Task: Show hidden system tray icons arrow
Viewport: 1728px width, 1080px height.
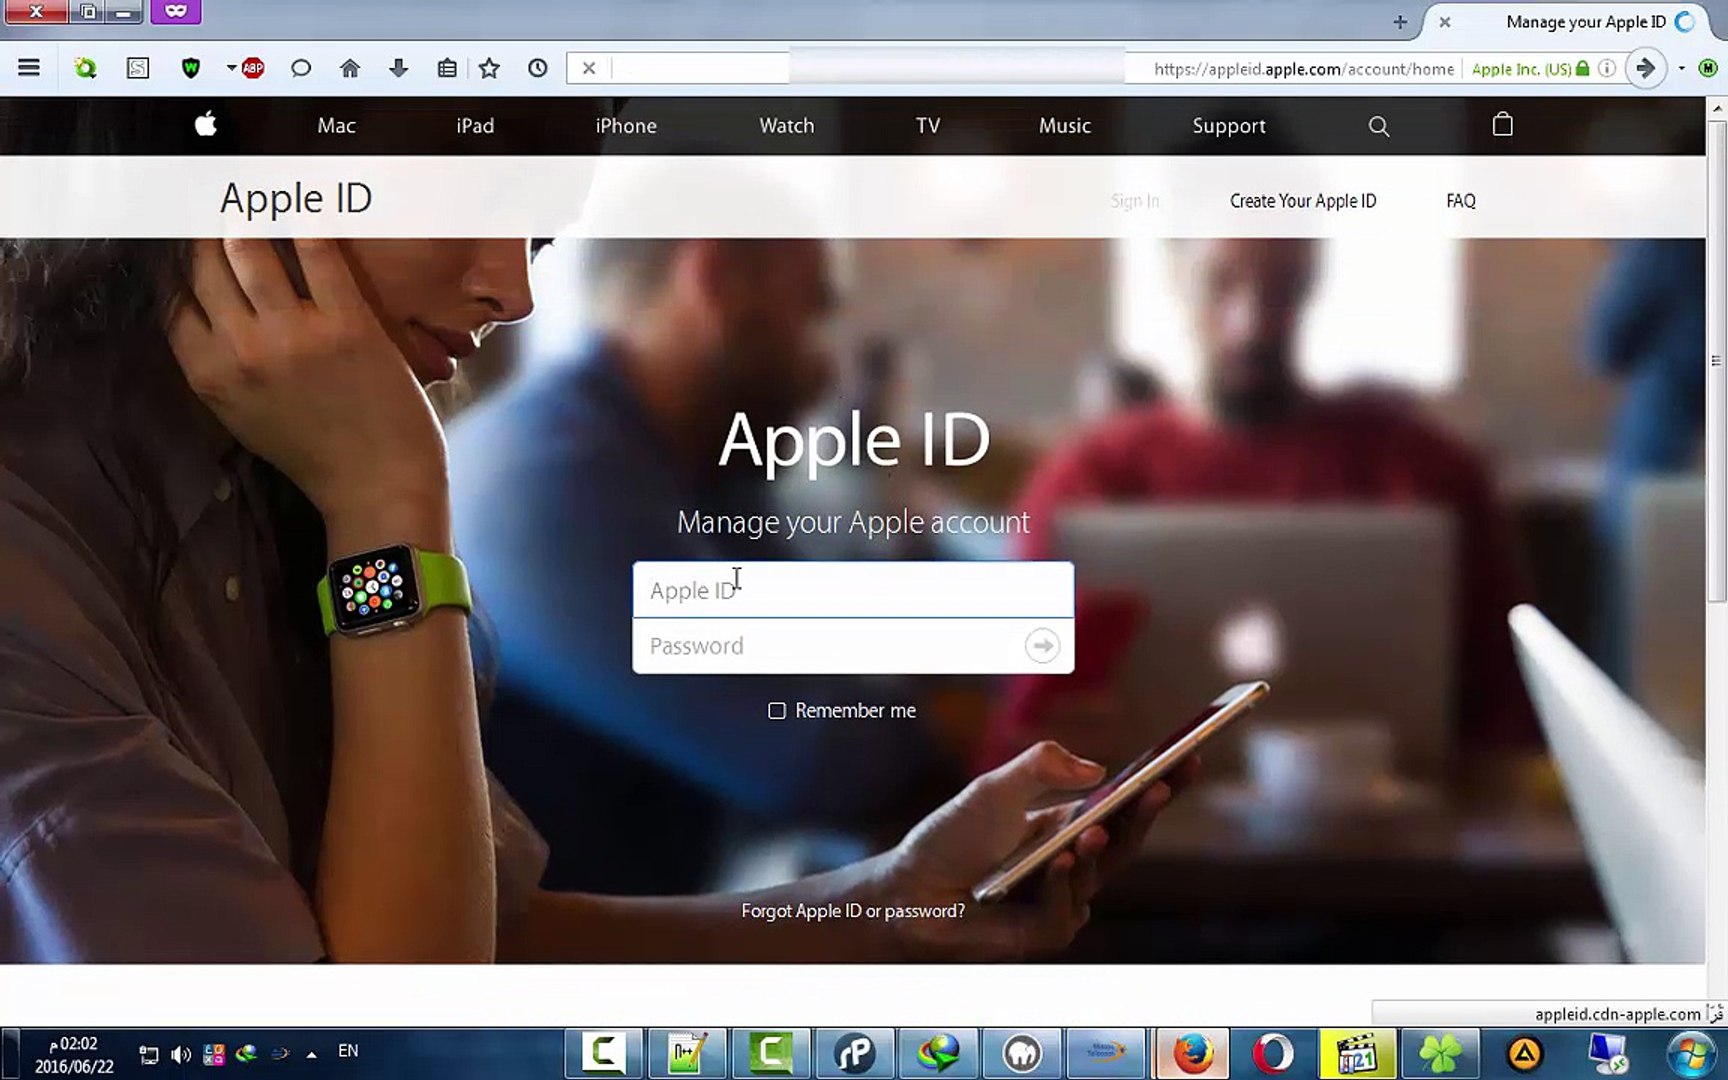Action: pyautogui.click(x=312, y=1054)
